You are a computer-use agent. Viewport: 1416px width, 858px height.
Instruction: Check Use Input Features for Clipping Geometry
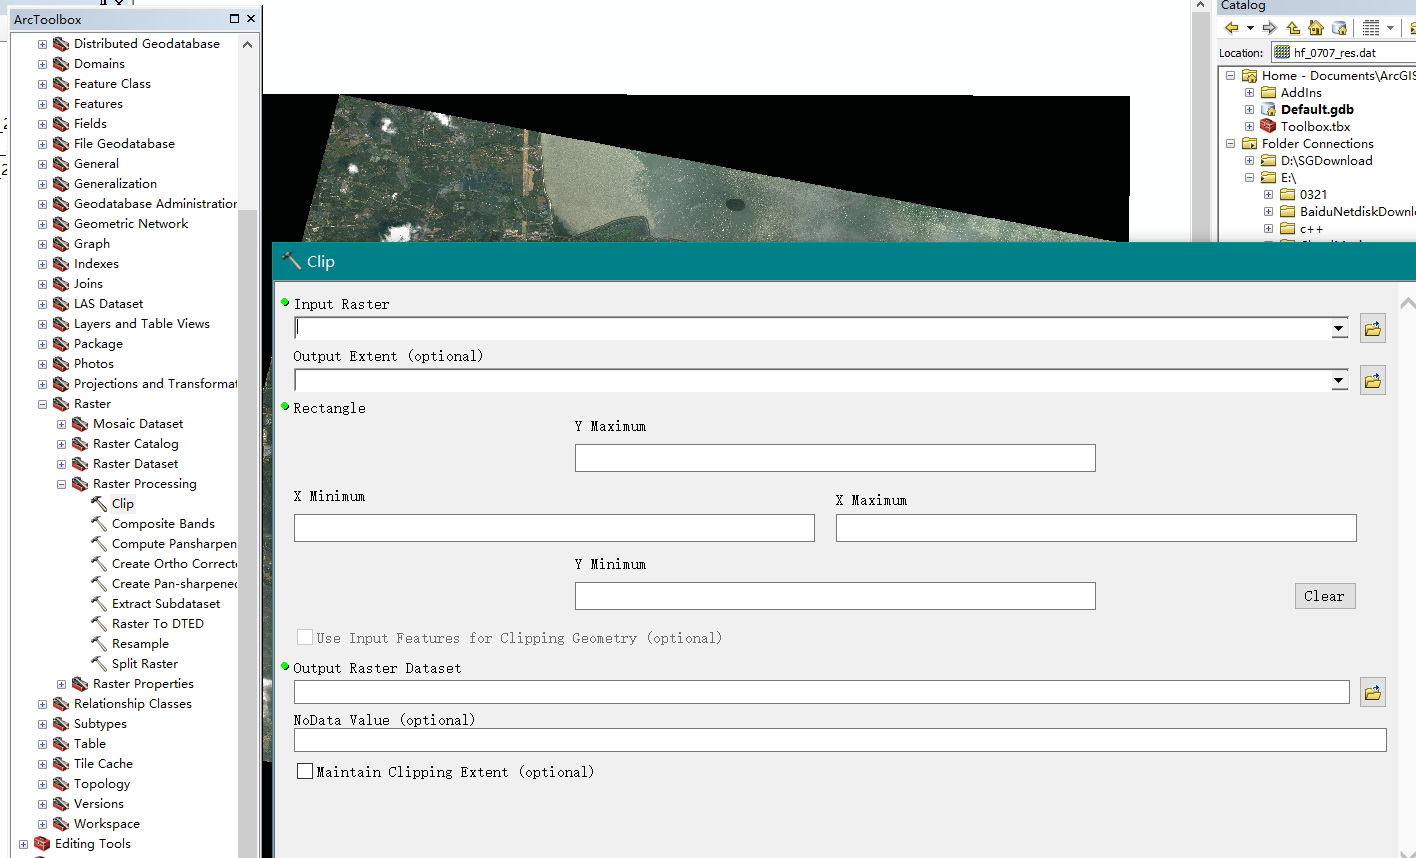(305, 636)
